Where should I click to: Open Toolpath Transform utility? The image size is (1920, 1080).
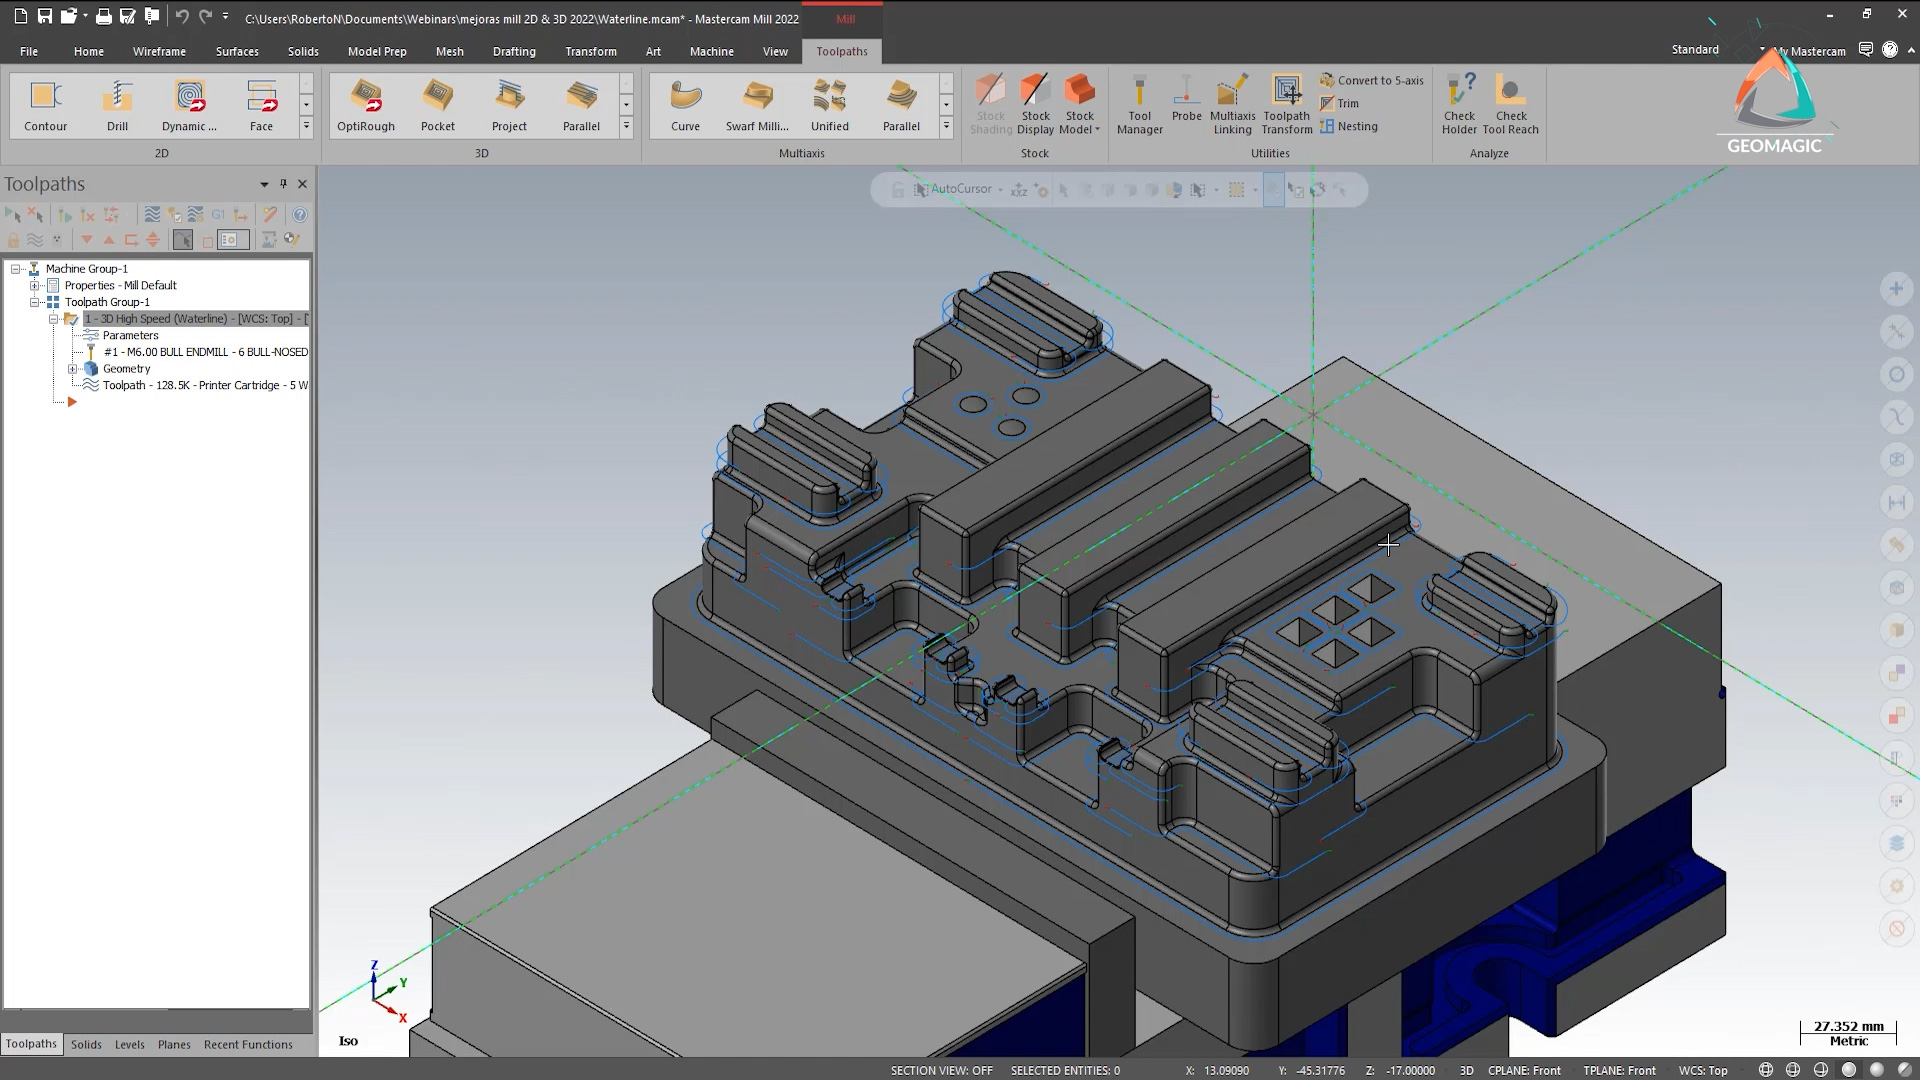pyautogui.click(x=1285, y=105)
